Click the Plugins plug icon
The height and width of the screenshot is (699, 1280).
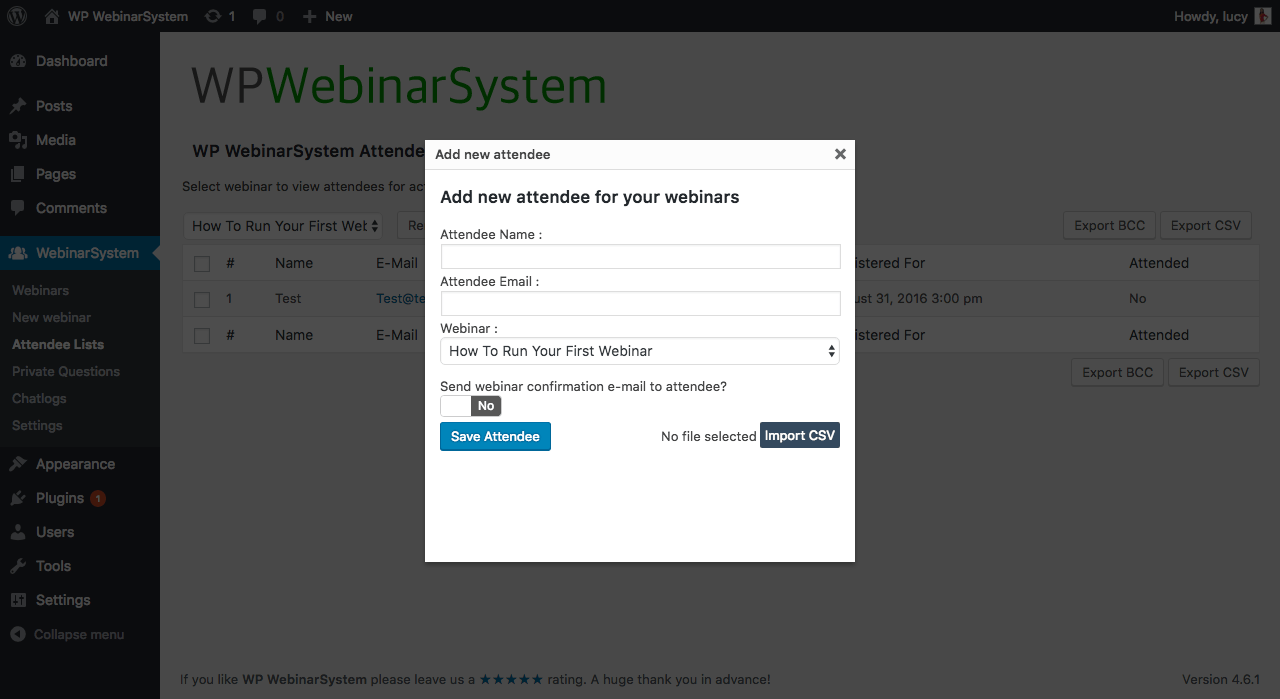18,498
